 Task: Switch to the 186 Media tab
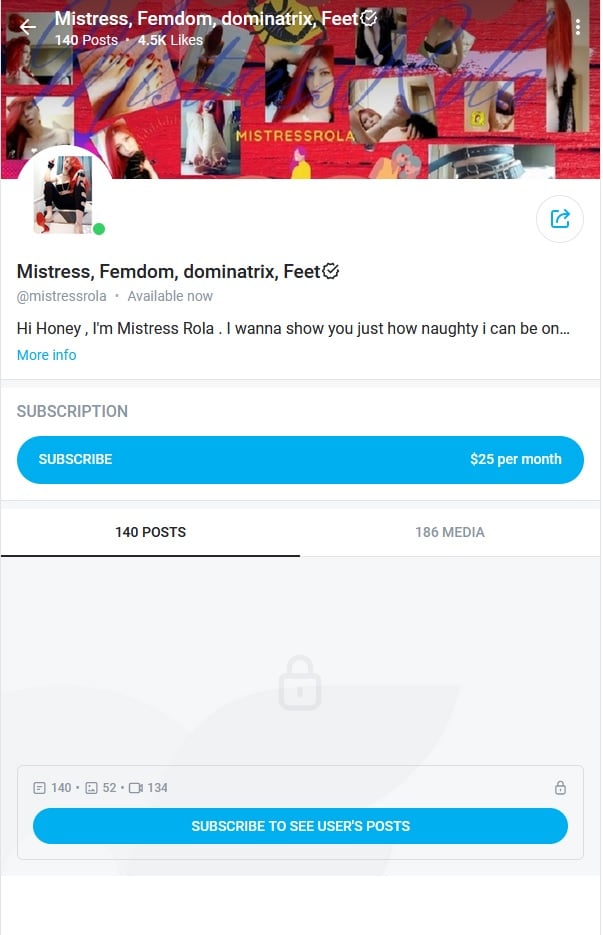(450, 532)
